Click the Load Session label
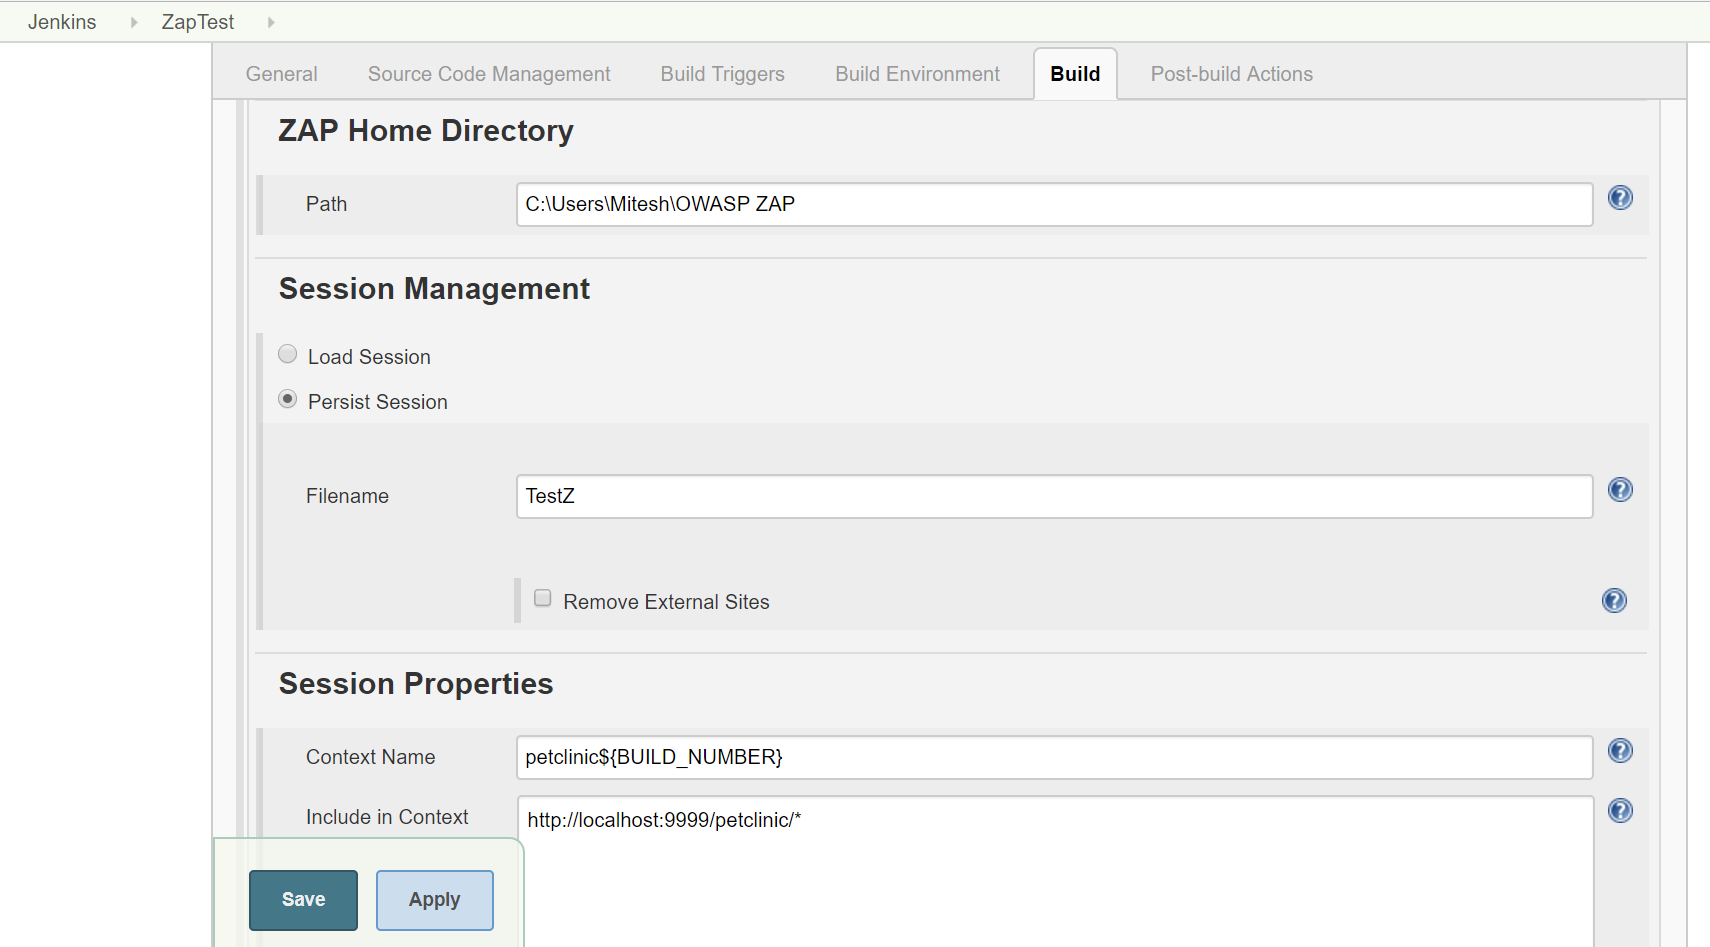Viewport: 1710px width, 947px height. click(369, 357)
